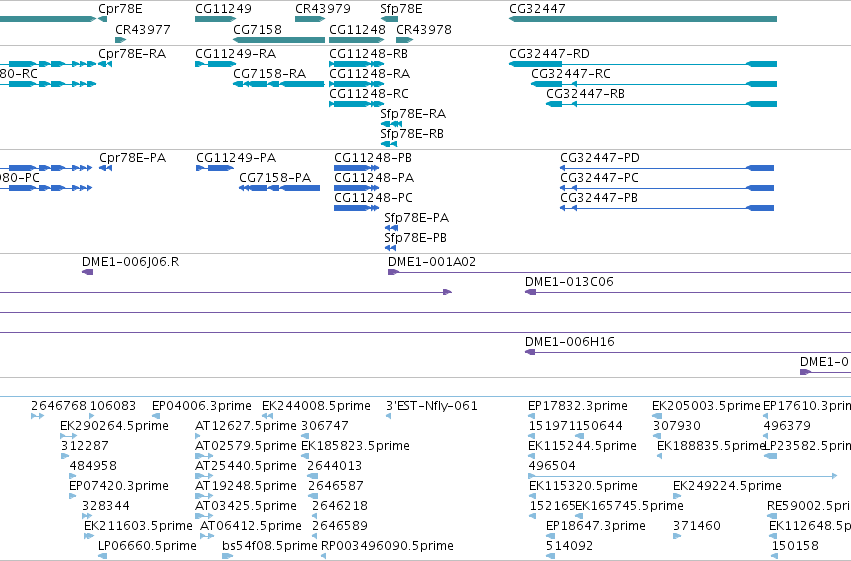Select the DME1-001A02 clone label
851x561 pixels.
click(x=431, y=262)
